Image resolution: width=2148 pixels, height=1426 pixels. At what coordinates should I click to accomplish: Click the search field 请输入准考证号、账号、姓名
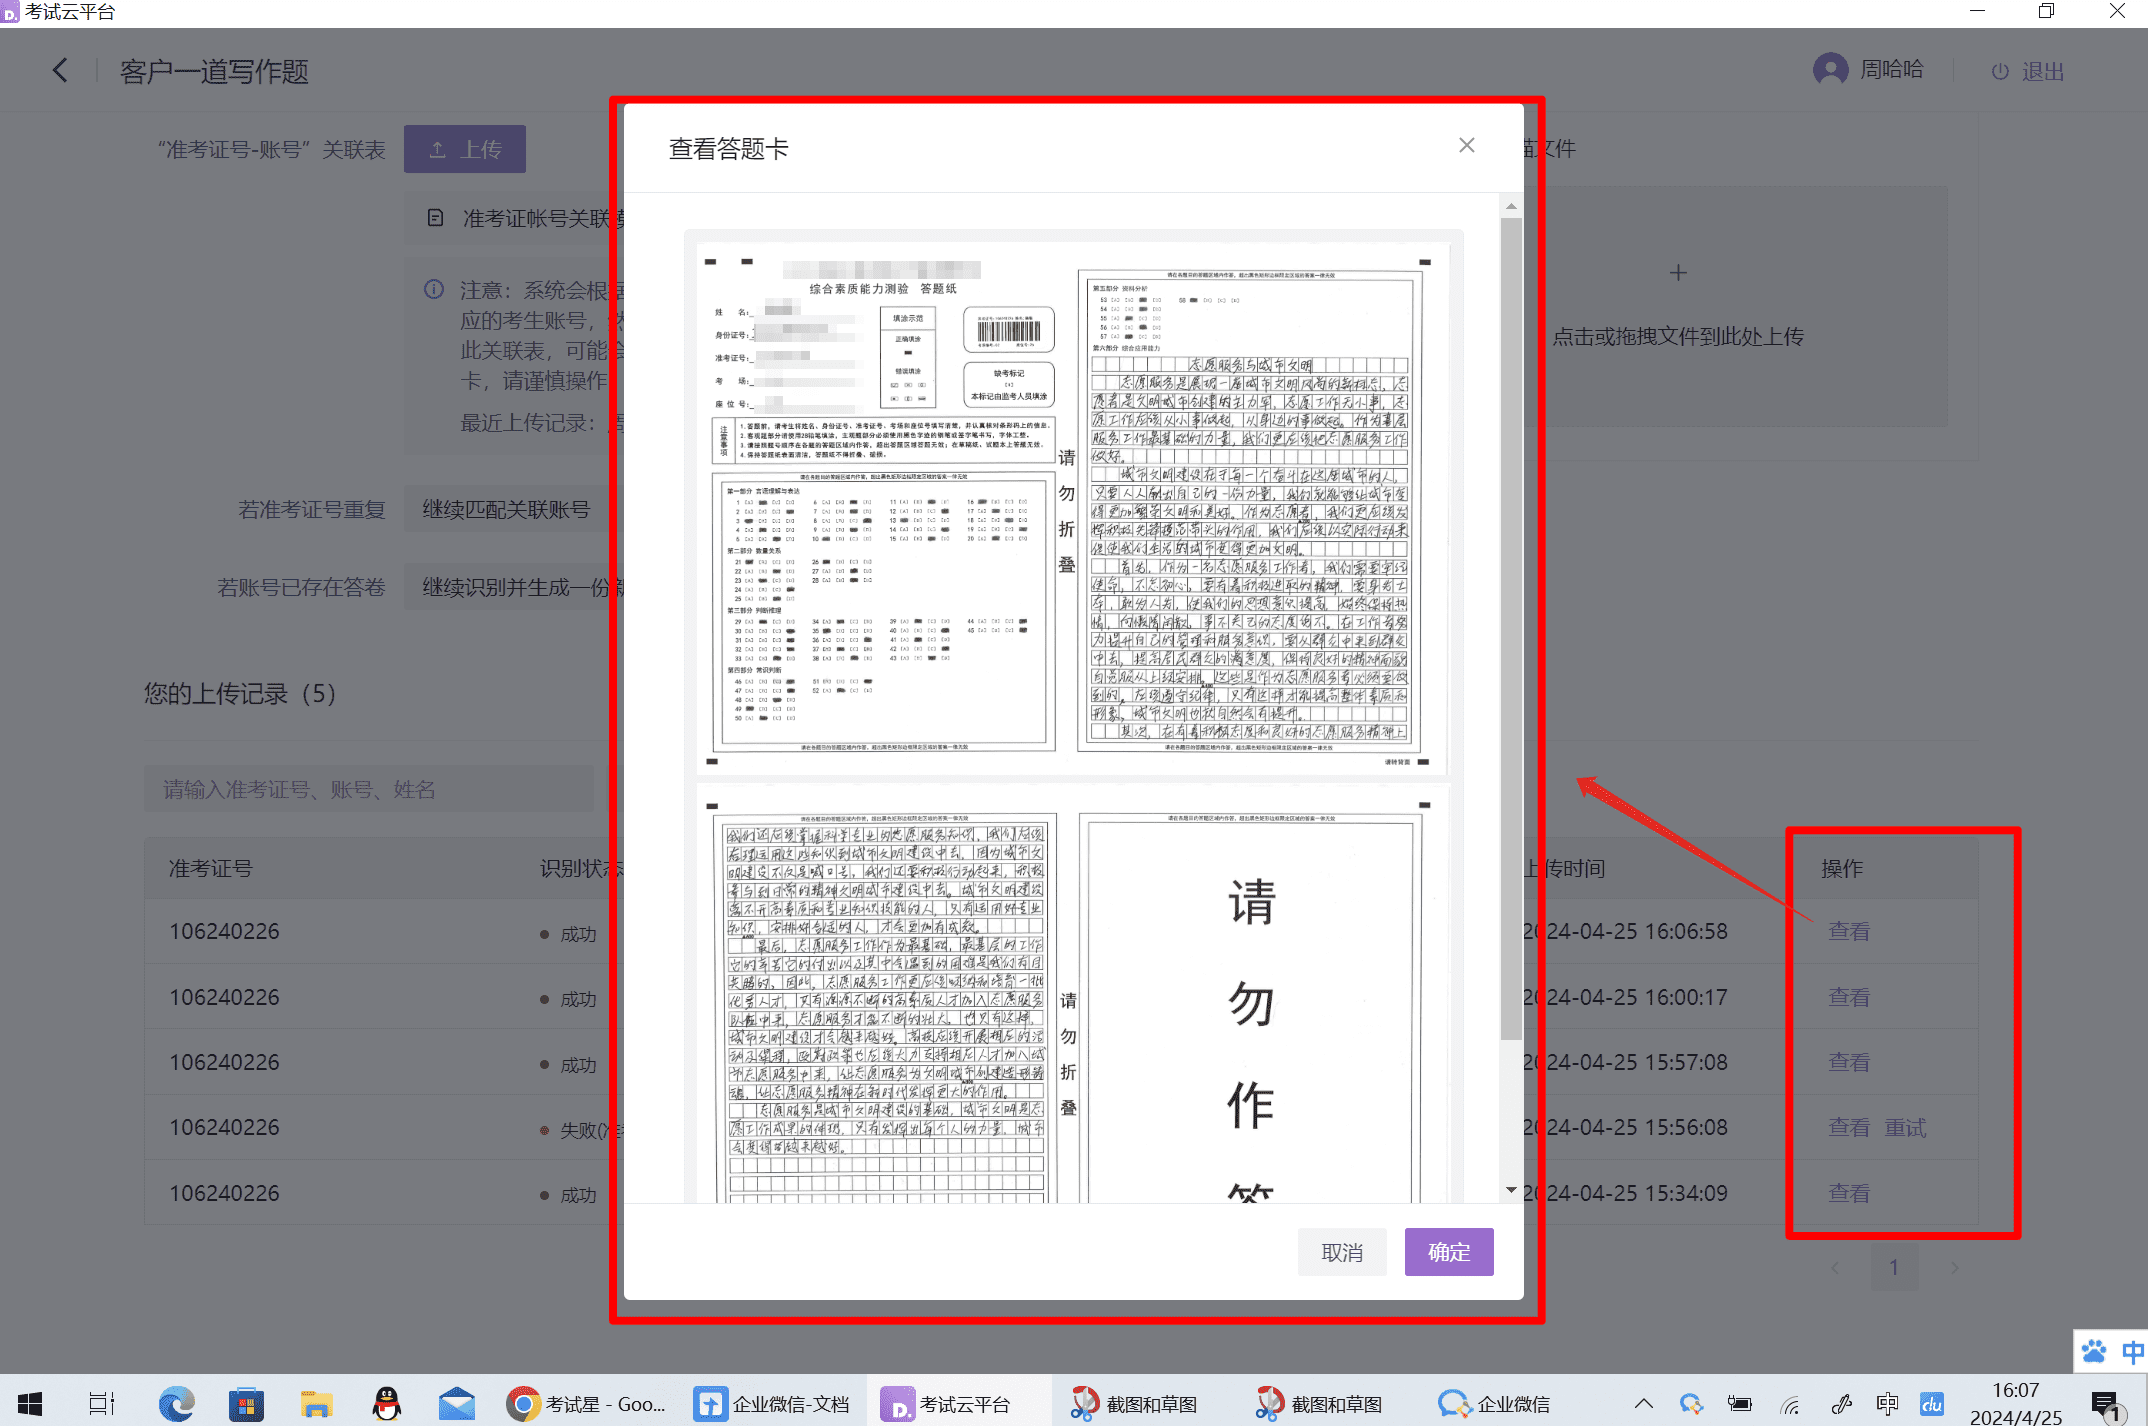pos(370,789)
